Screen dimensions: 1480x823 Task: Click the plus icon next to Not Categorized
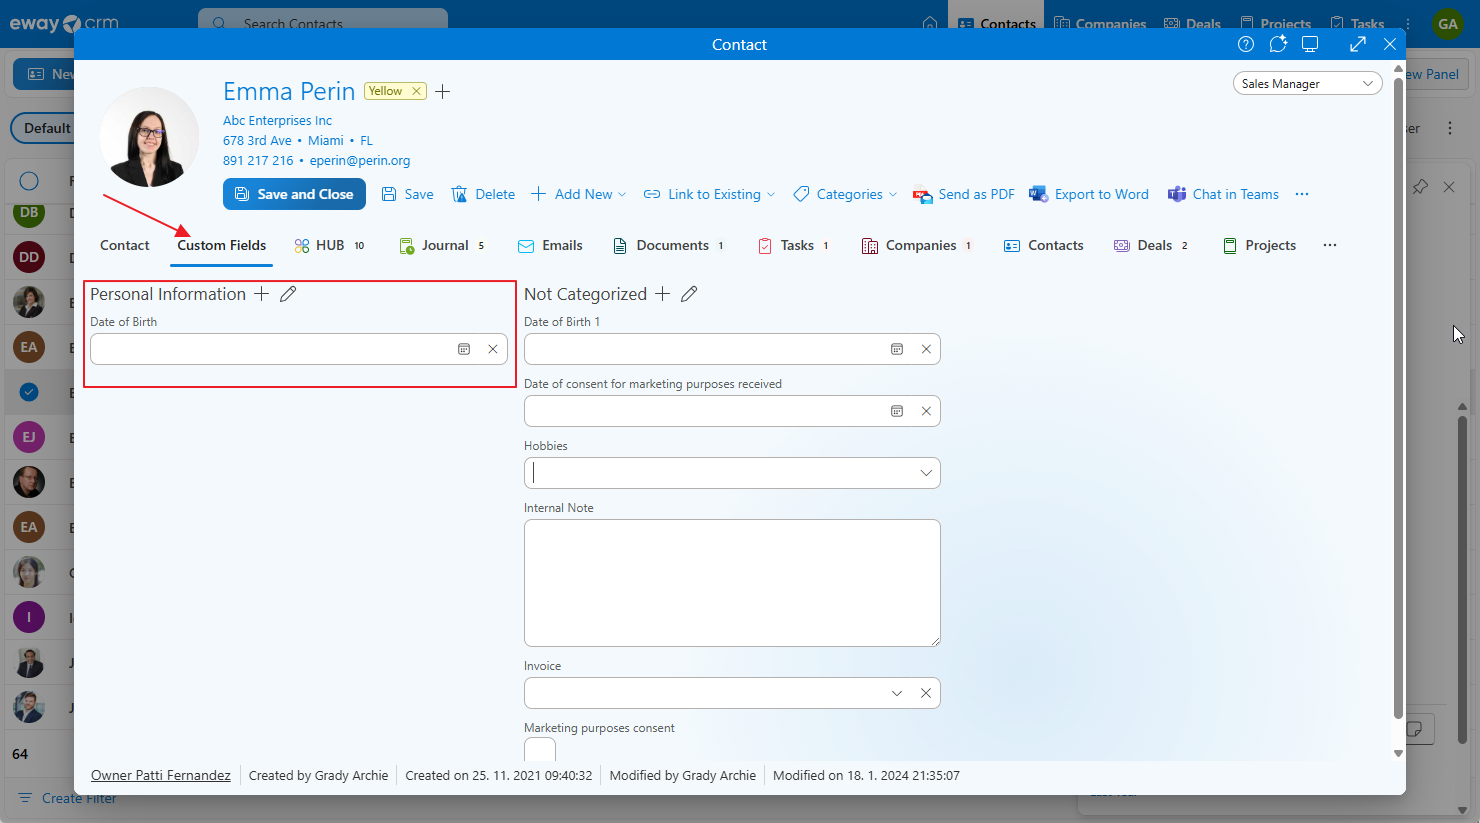click(662, 294)
